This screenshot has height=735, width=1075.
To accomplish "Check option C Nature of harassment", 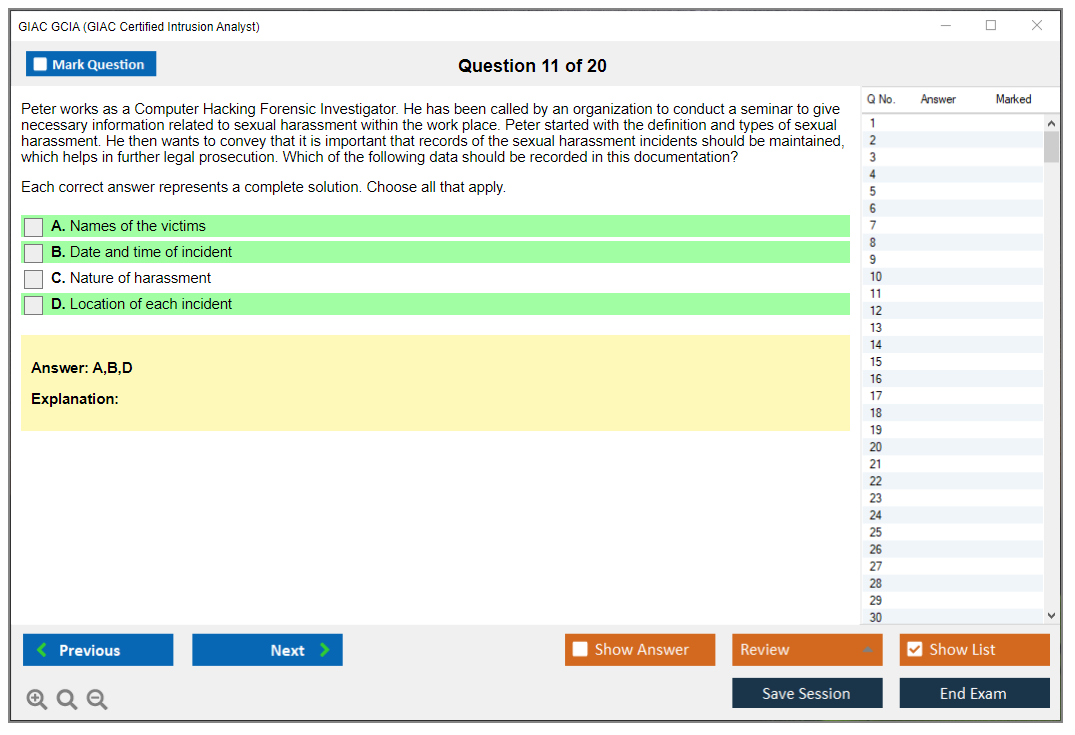I will point(34,279).
